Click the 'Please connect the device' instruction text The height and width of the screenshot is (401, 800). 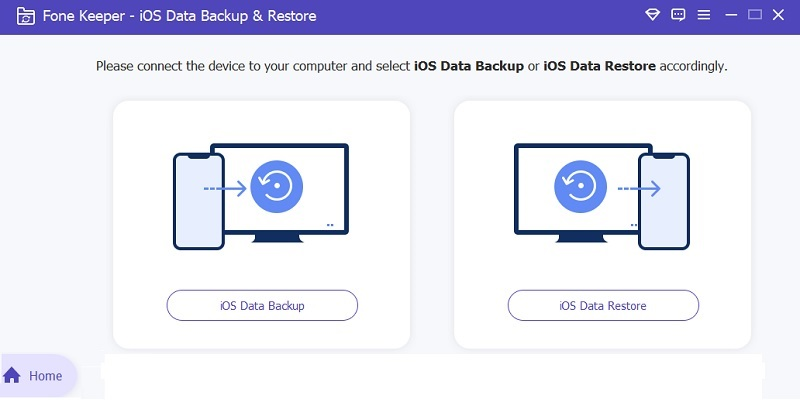pos(411,66)
